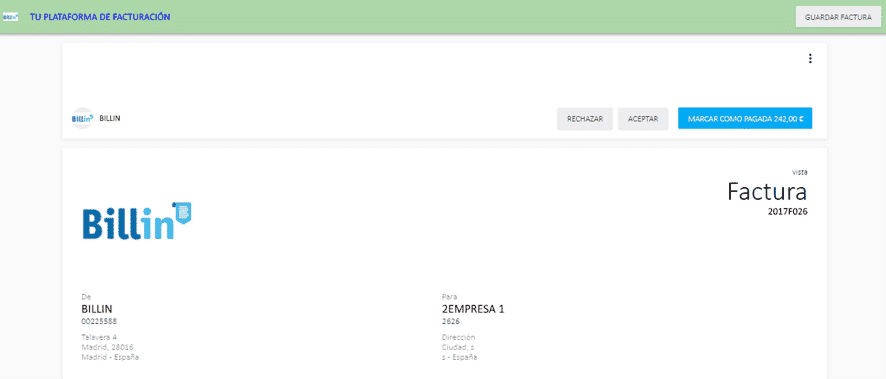886x379 pixels.
Task: Click the round Billin avatar icon
Action: point(82,119)
